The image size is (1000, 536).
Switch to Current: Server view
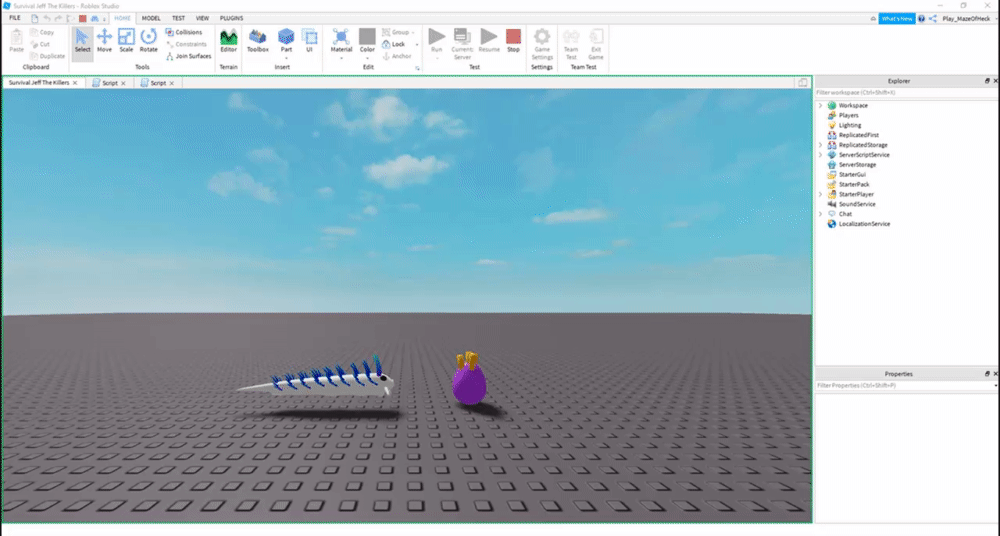coord(462,43)
